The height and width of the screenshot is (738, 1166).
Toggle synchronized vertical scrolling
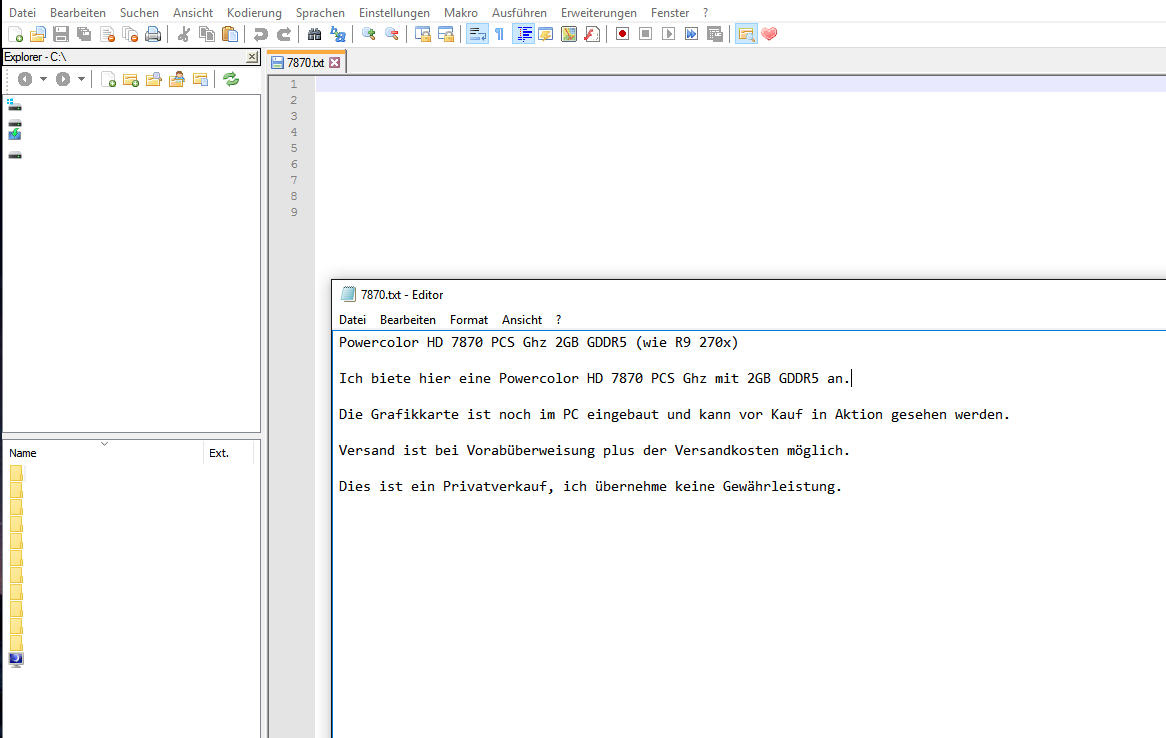click(422, 34)
